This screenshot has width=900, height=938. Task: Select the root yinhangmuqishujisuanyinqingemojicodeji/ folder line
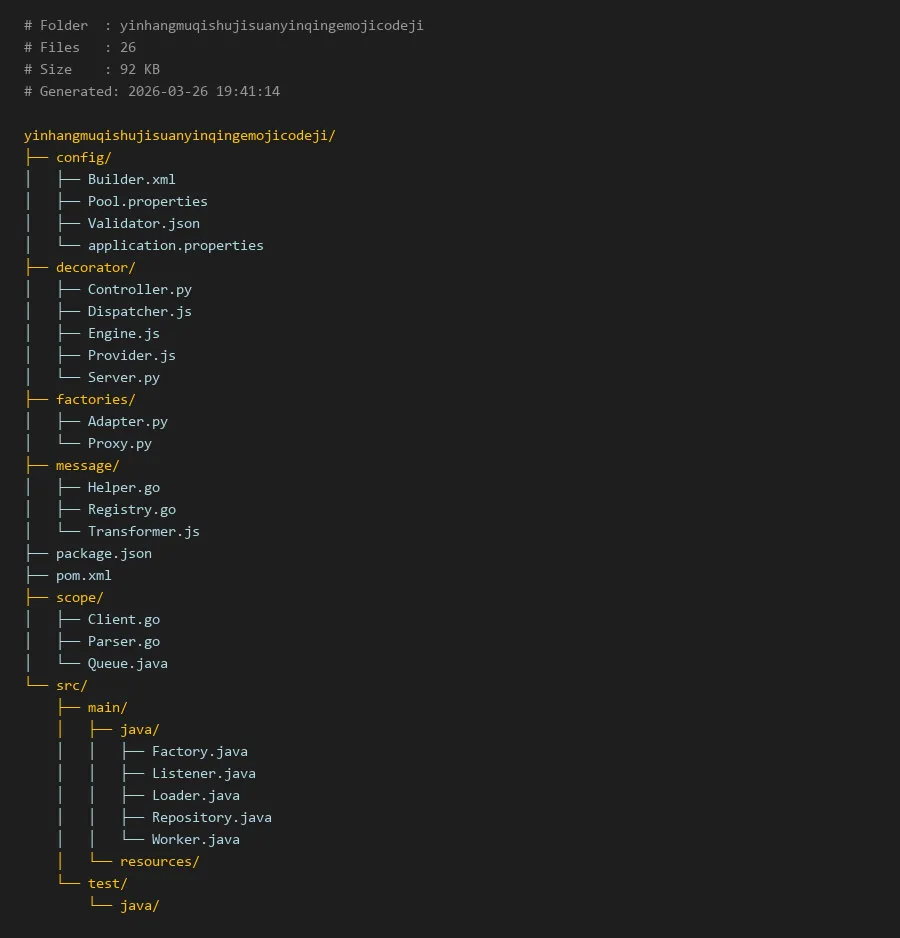179,135
